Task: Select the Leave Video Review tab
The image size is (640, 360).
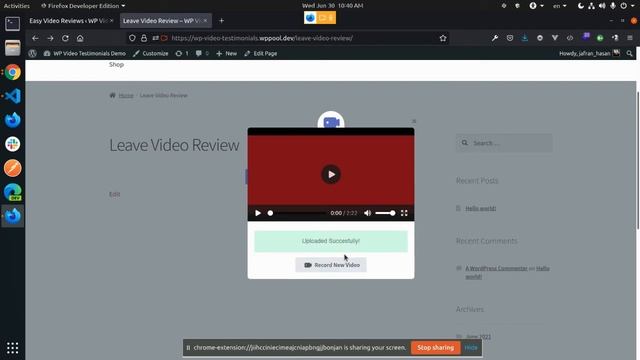Action: click(162, 20)
